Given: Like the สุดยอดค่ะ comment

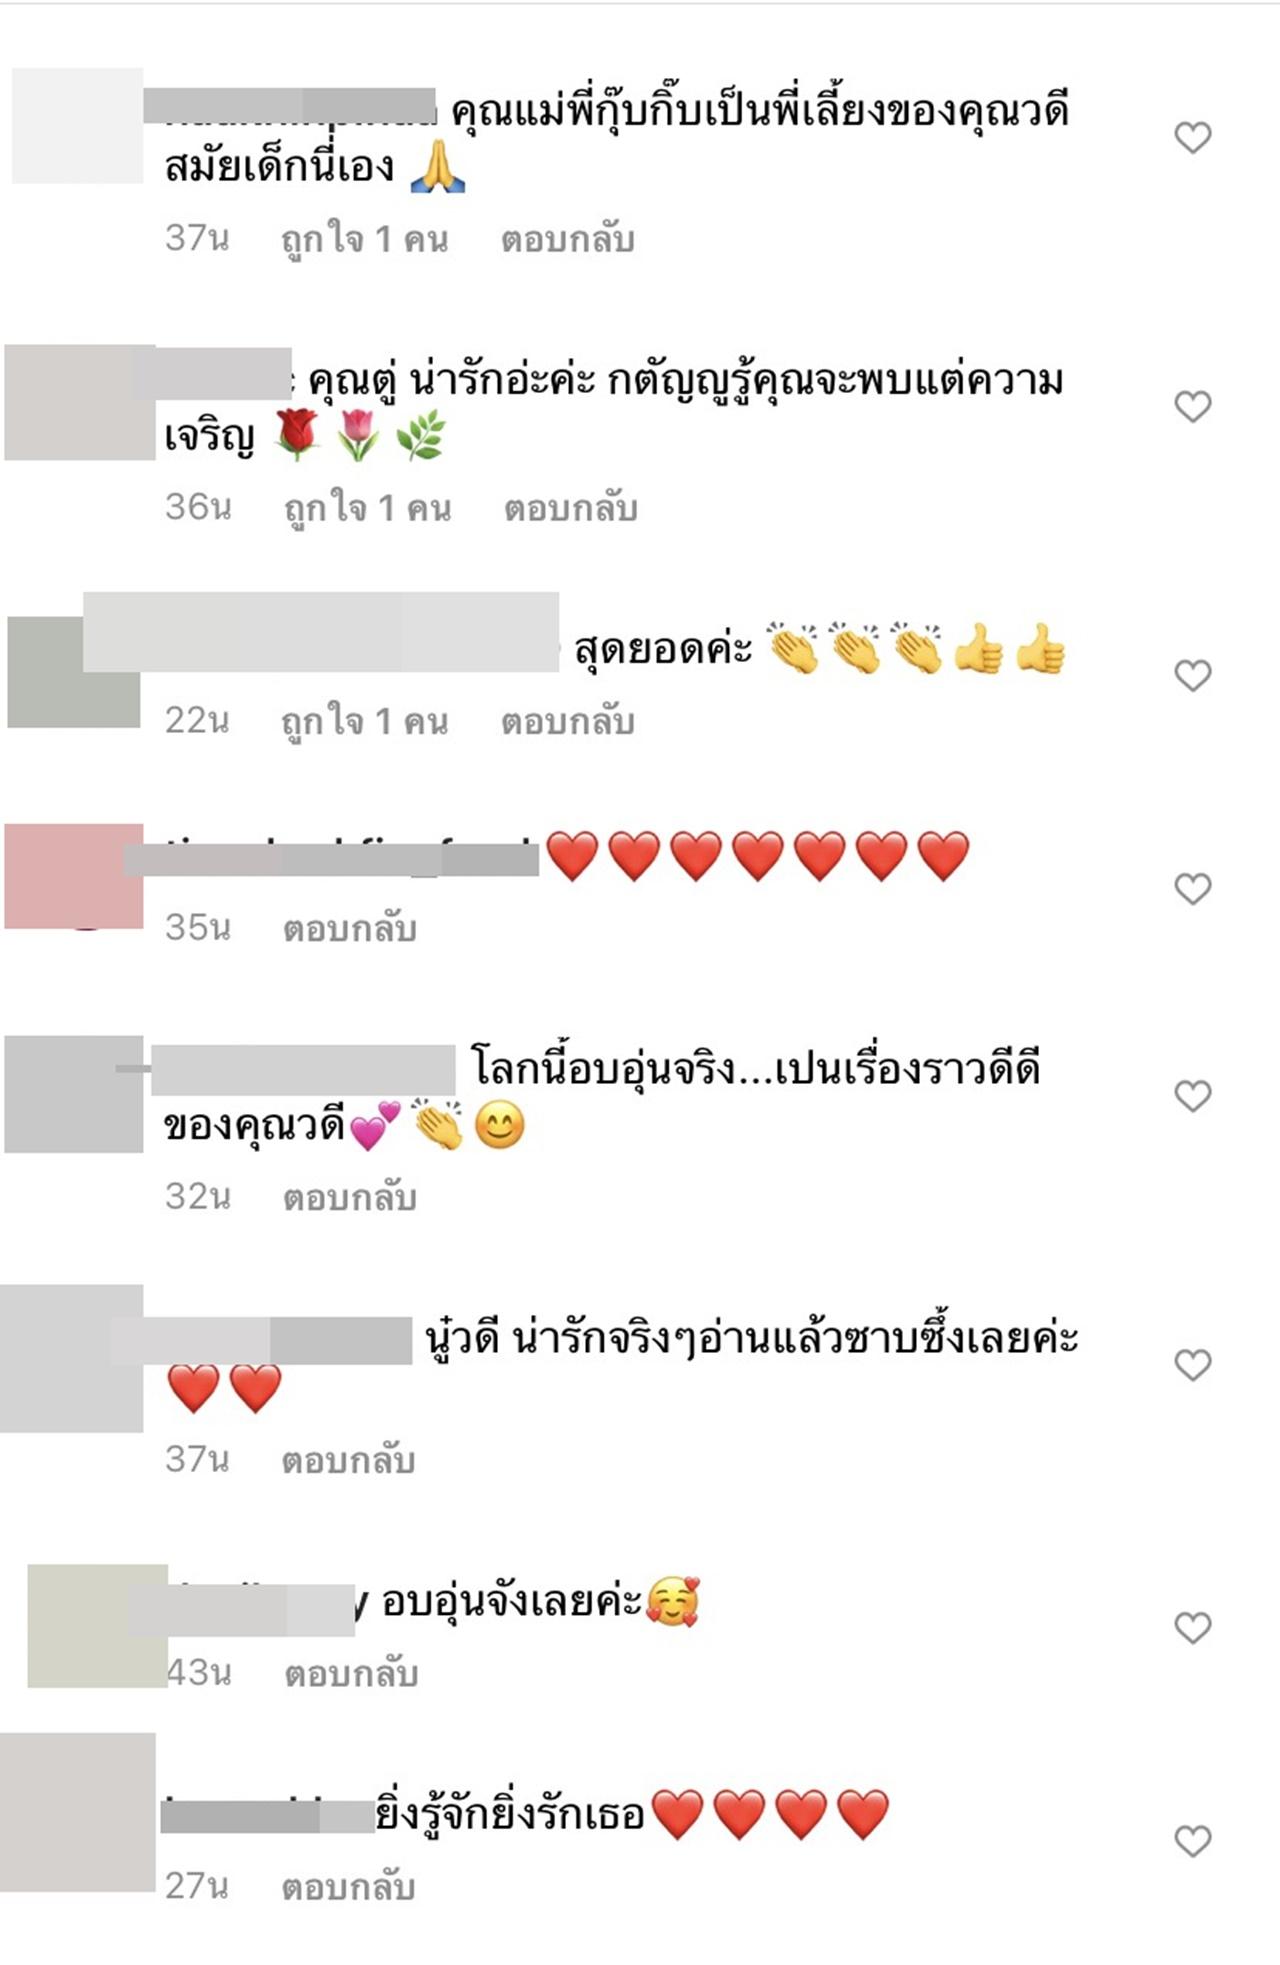Looking at the screenshot, I should click(x=1192, y=675).
